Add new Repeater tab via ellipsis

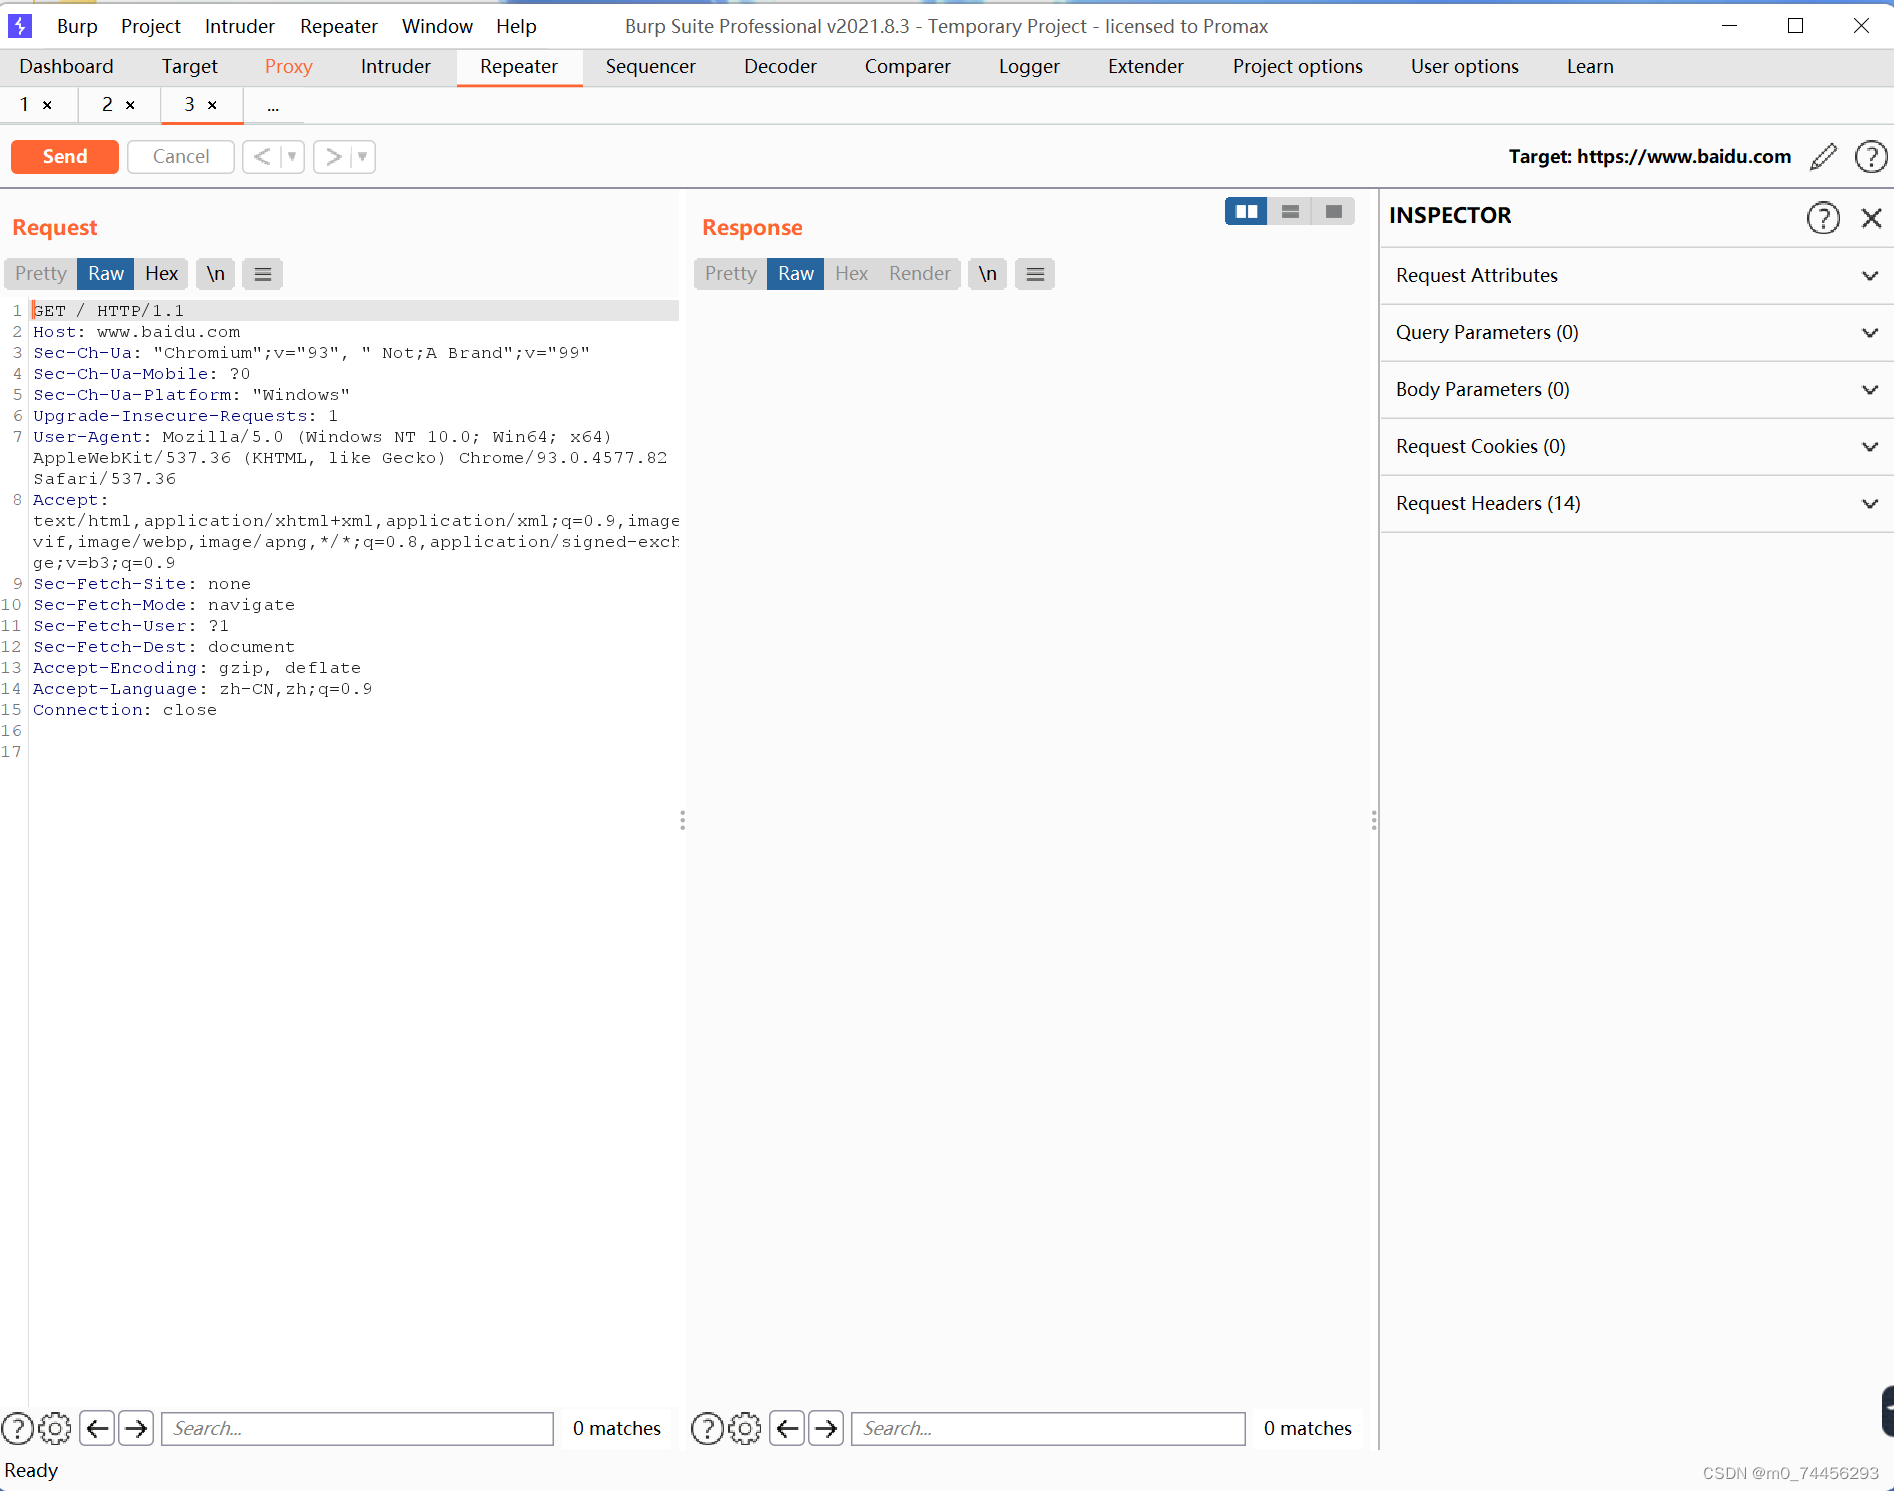(x=273, y=105)
